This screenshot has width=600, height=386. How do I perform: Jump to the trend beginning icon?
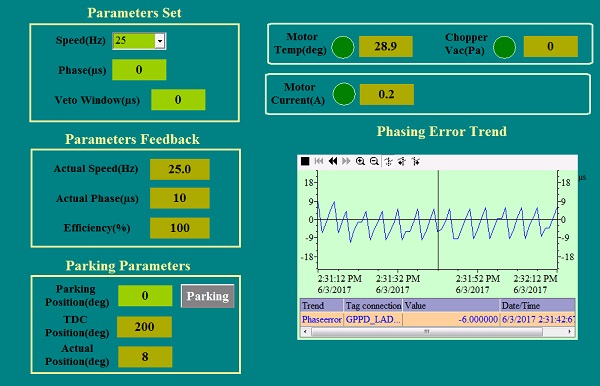tap(319, 161)
